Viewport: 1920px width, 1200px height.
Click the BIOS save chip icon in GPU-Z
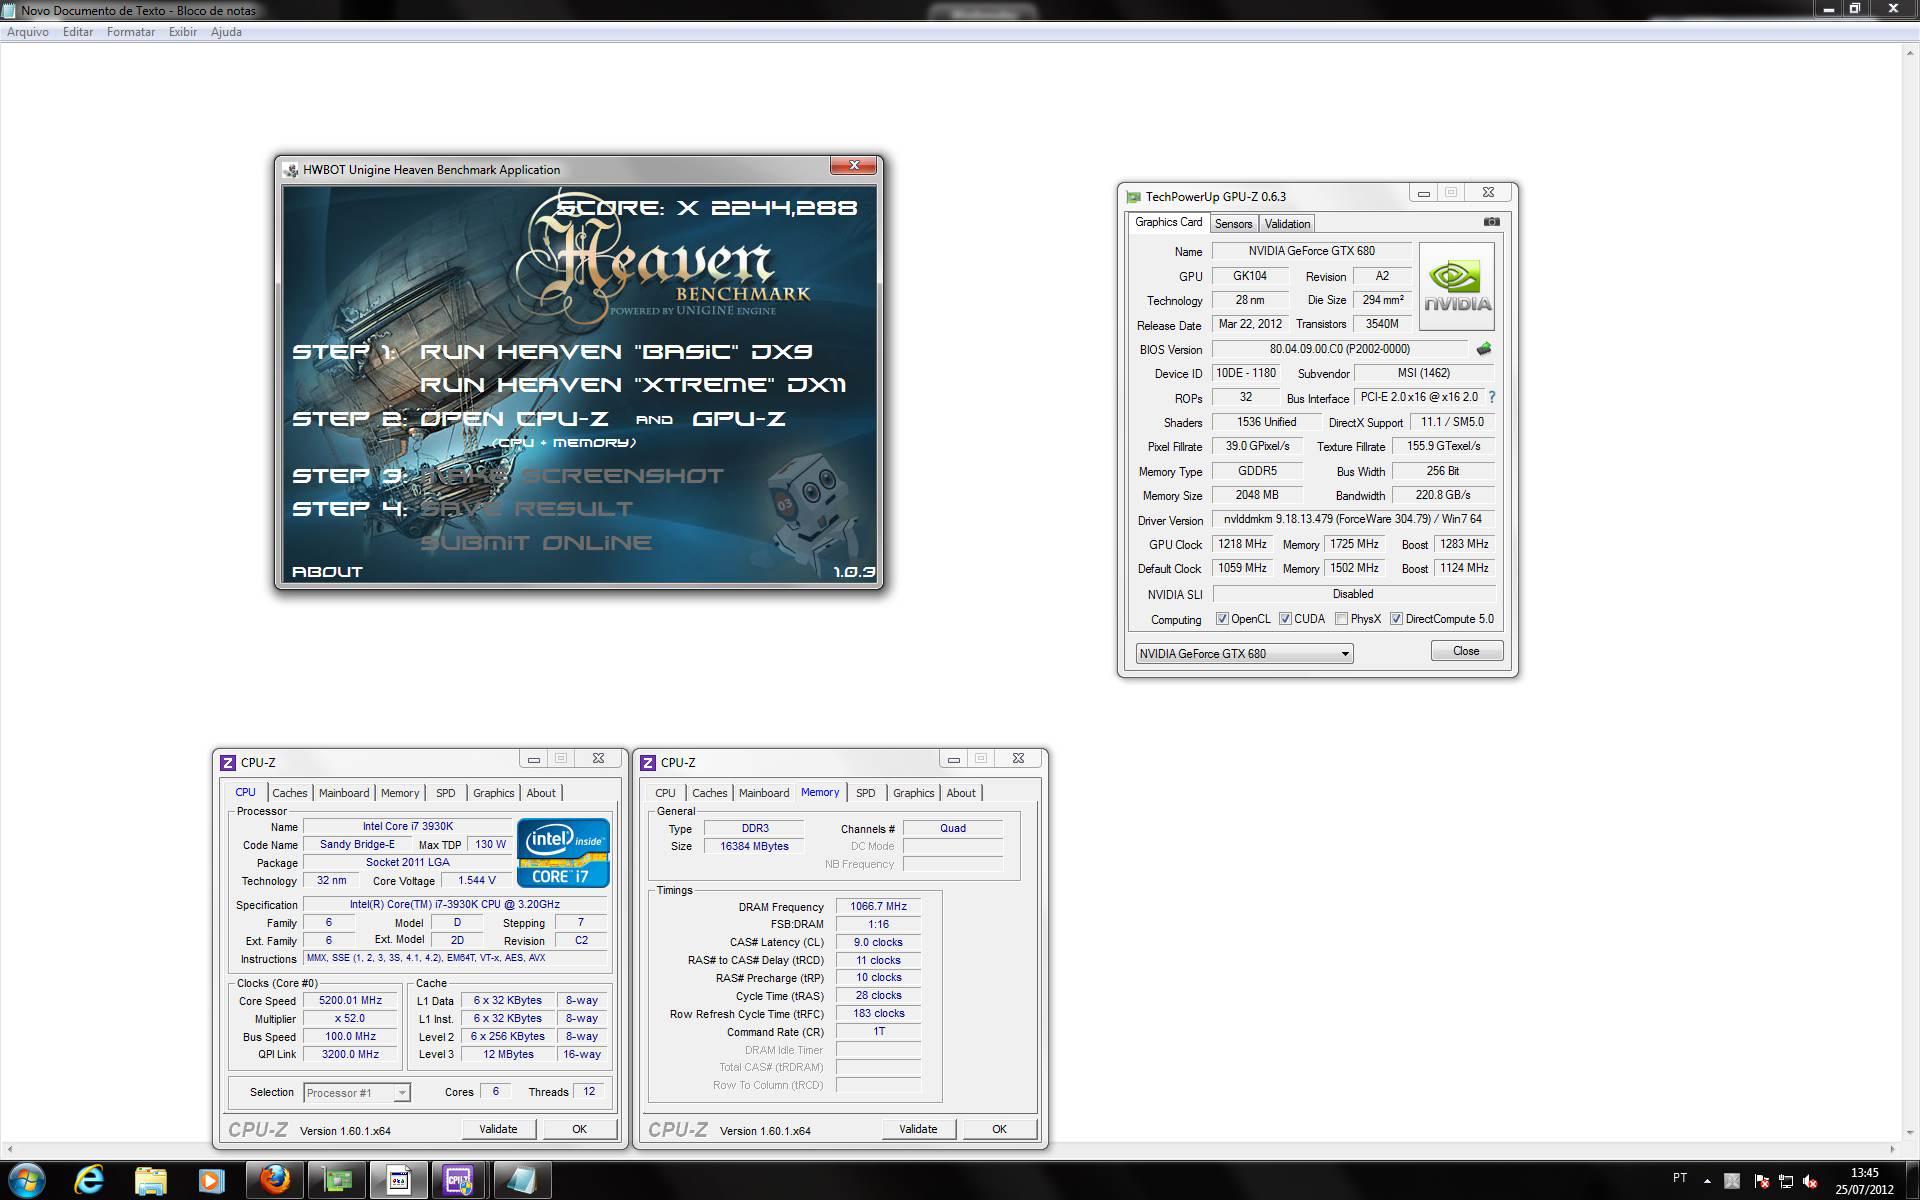[1484, 349]
